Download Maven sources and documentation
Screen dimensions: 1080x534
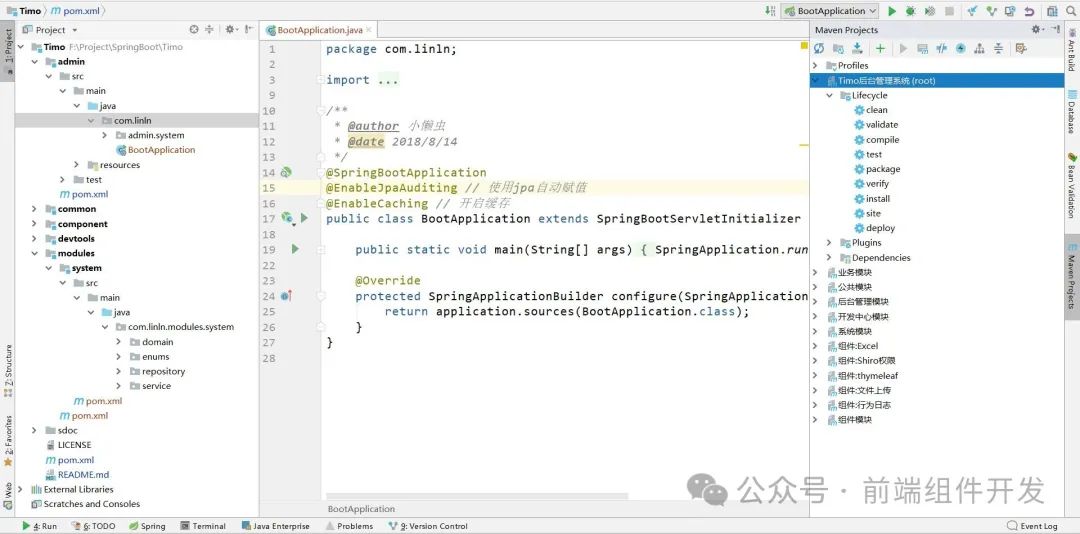(x=858, y=48)
